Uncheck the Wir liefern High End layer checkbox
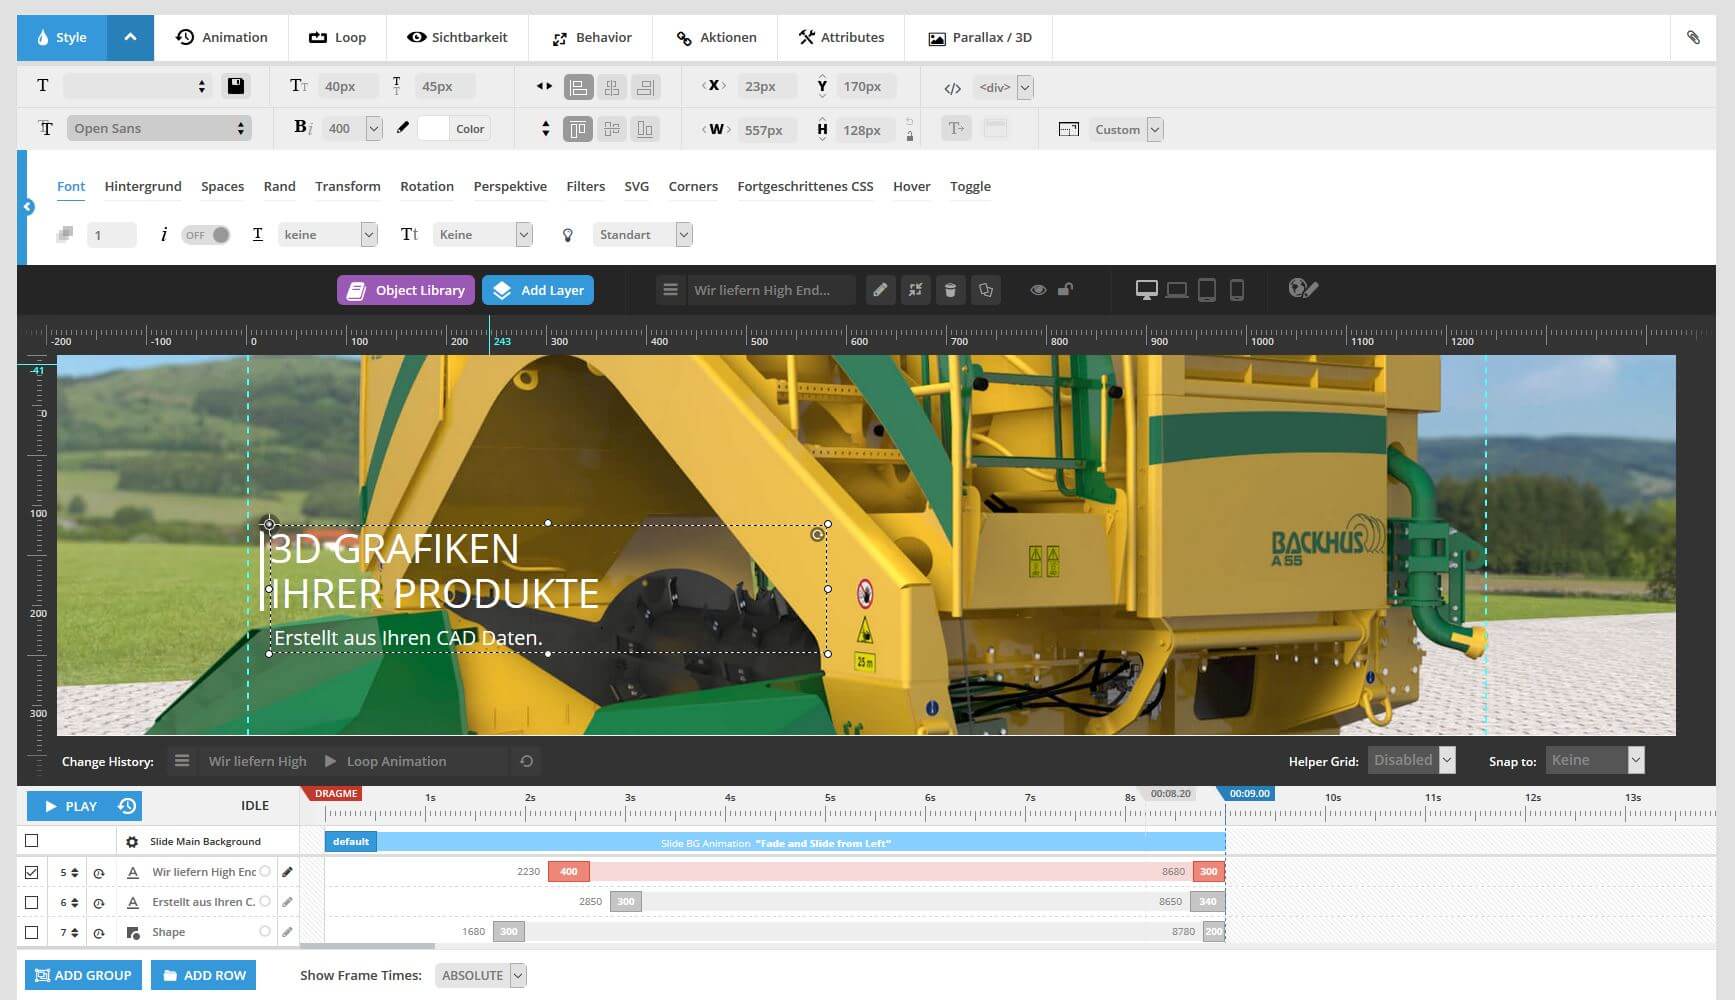This screenshot has width=1735, height=1000. 32,872
